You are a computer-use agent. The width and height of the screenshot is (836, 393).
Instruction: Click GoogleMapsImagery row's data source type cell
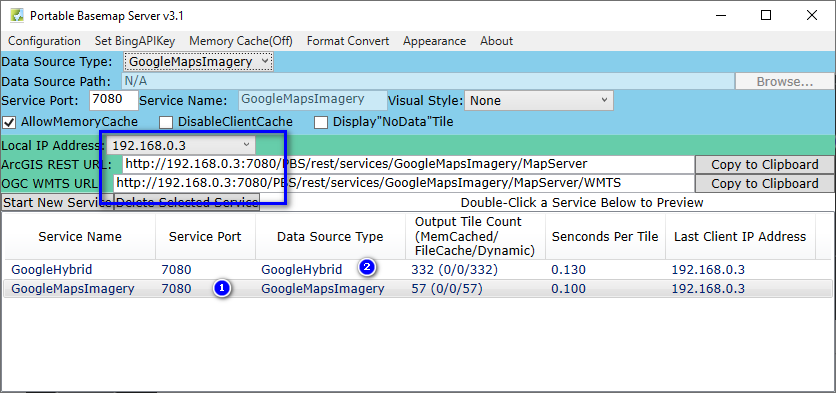tap(323, 289)
